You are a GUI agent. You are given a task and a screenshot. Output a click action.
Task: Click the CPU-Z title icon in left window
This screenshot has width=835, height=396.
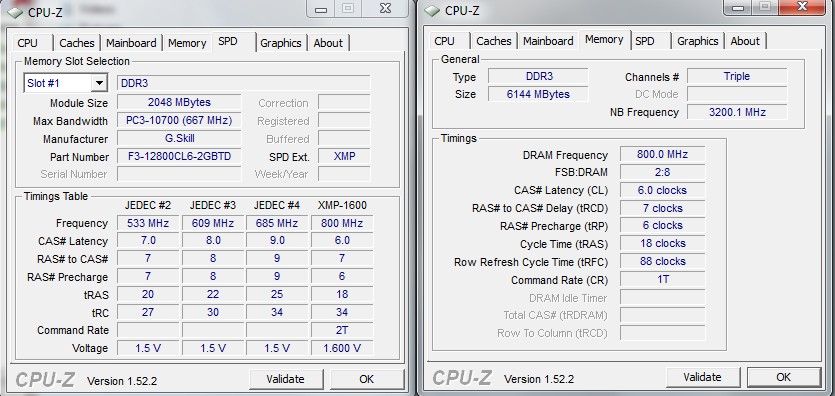[15, 13]
